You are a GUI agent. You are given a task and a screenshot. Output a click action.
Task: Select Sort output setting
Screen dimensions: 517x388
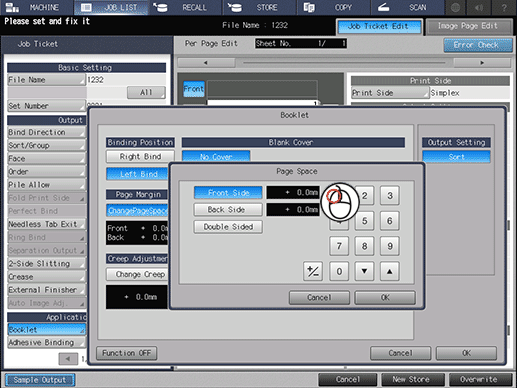pos(456,157)
